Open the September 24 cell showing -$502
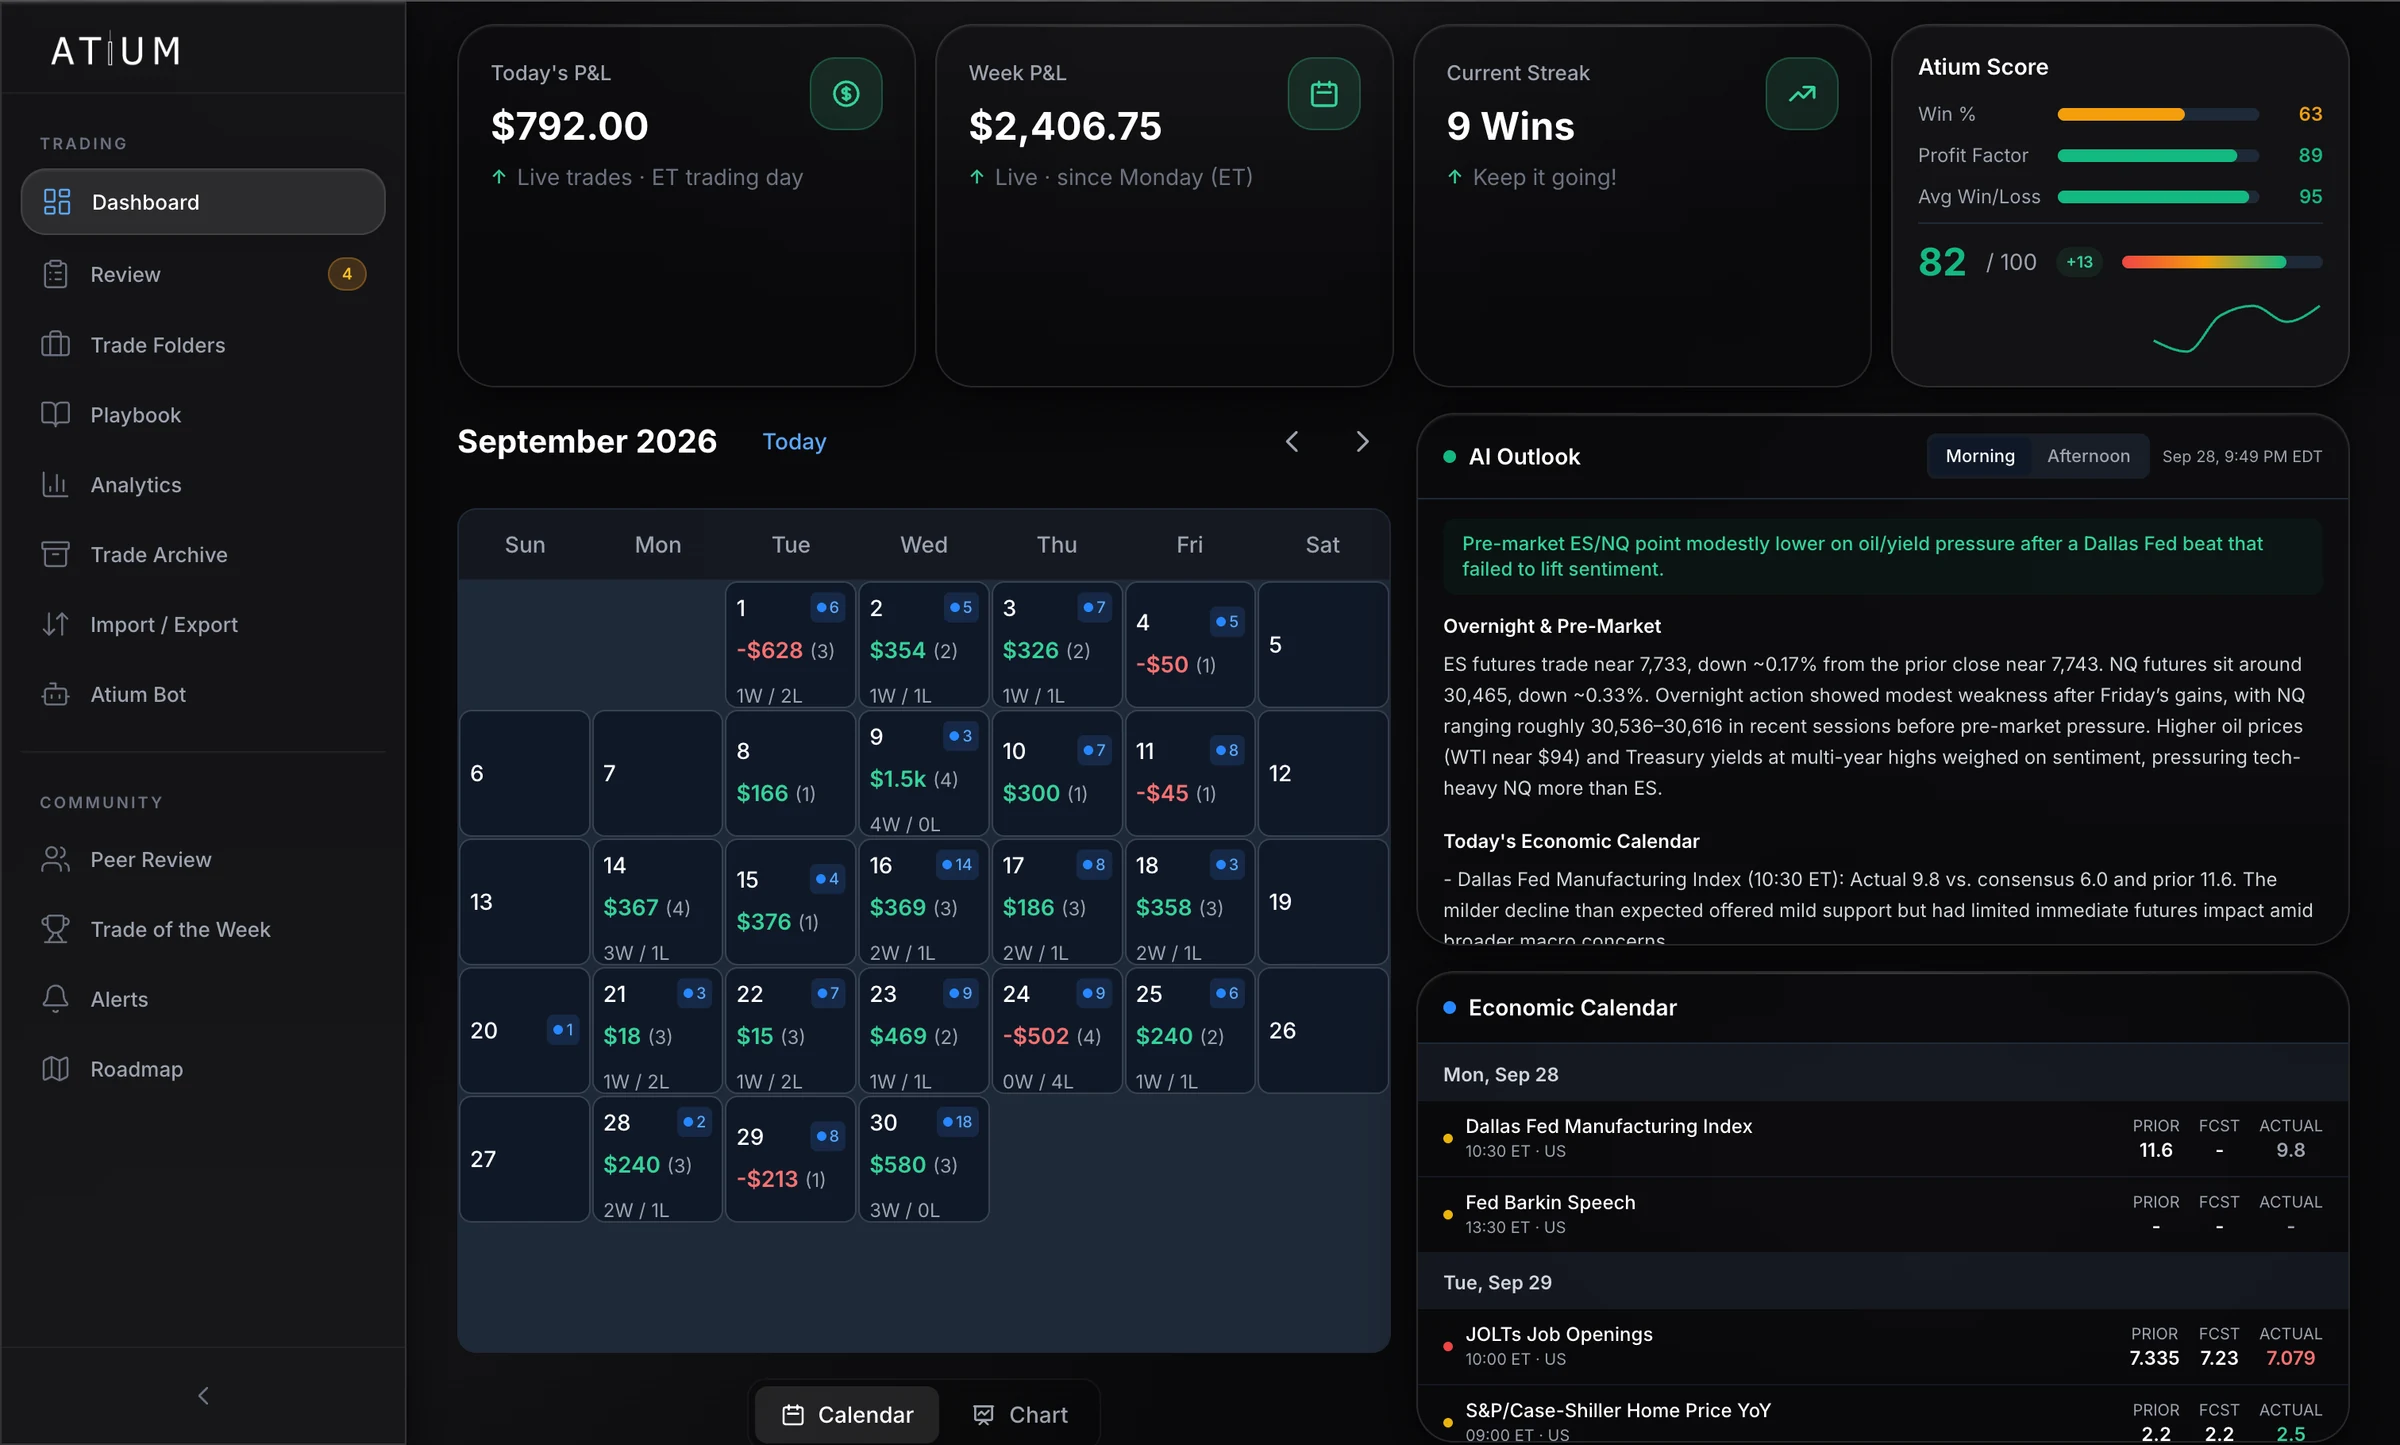This screenshot has height=1445, width=2400. pyautogui.click(x=1056, y=1030)
